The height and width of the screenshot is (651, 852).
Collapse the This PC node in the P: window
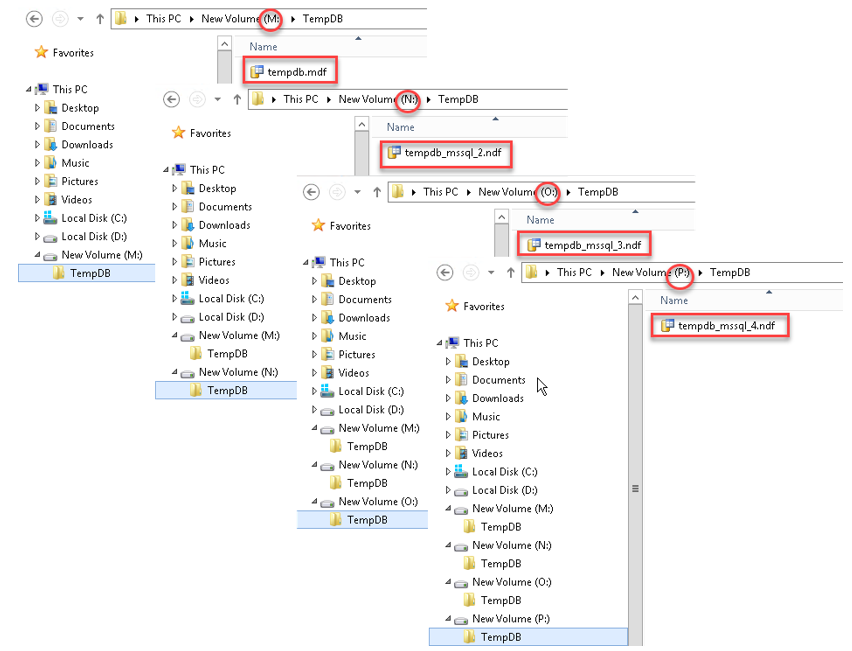click(440, 343)
